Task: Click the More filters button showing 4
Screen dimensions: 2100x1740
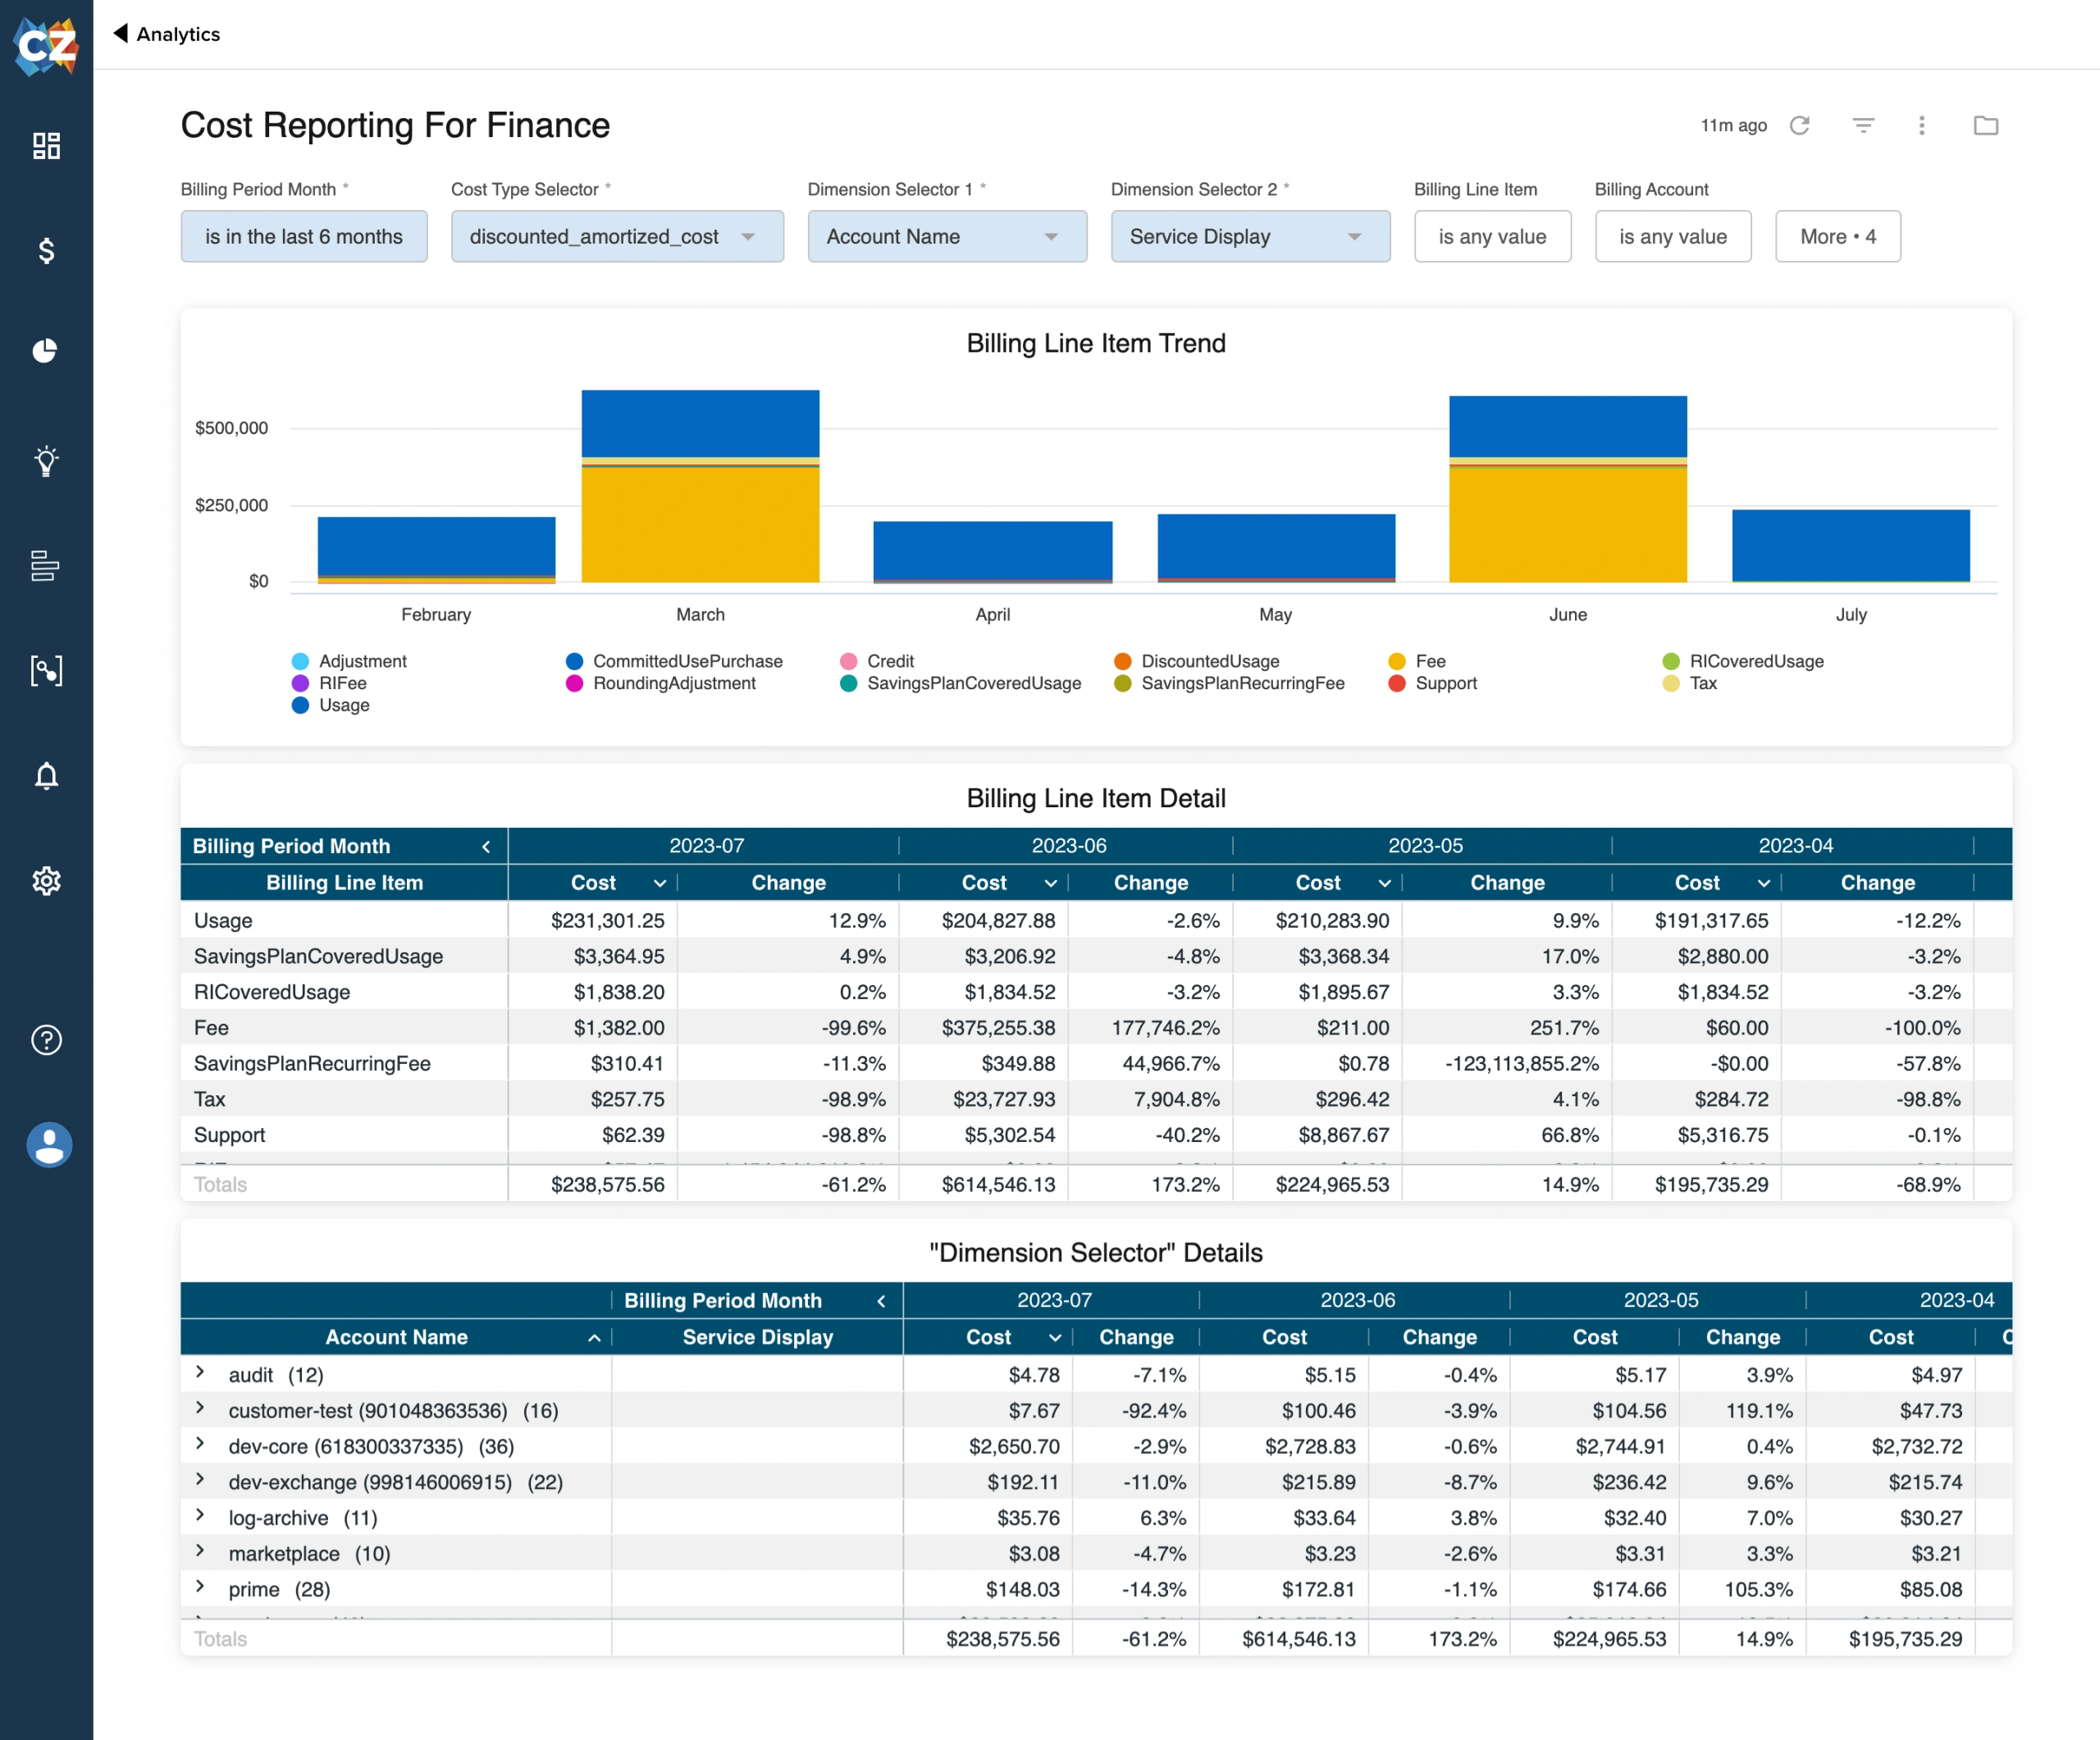Action: coord(1840,235)
